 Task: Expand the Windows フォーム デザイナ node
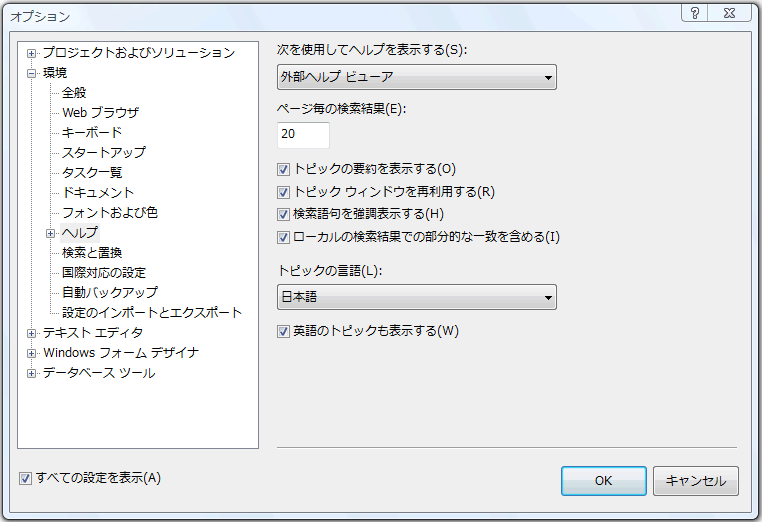(32, 353)
